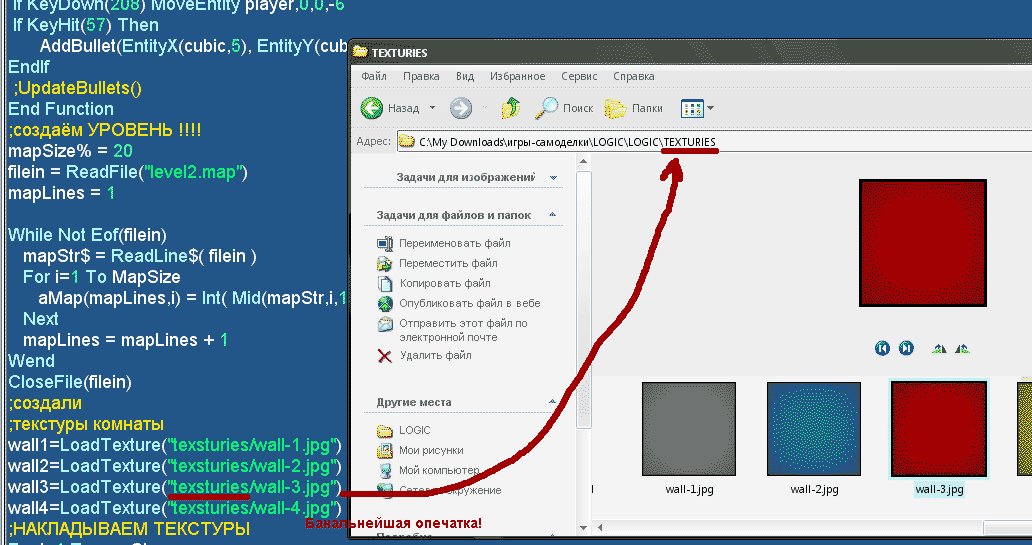Click the red X delete file icon
The width and height of the screenshot is (1032, 545).
click(385, 355)
